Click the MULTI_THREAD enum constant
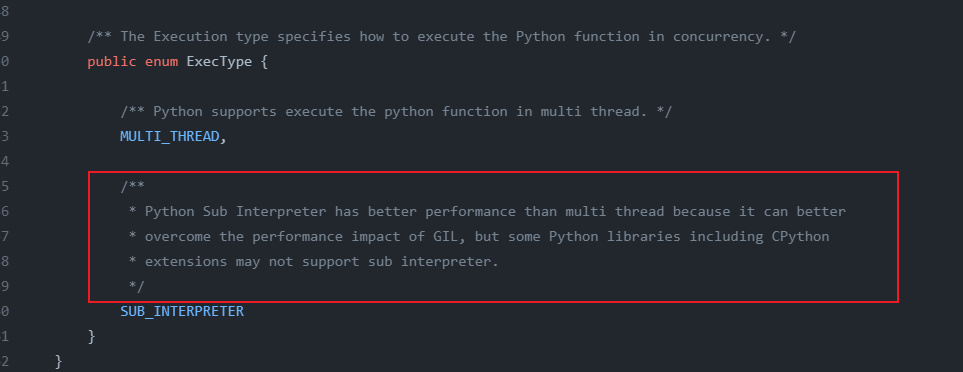The height and width of the screenshot is (372, 963). coord(170,136)
